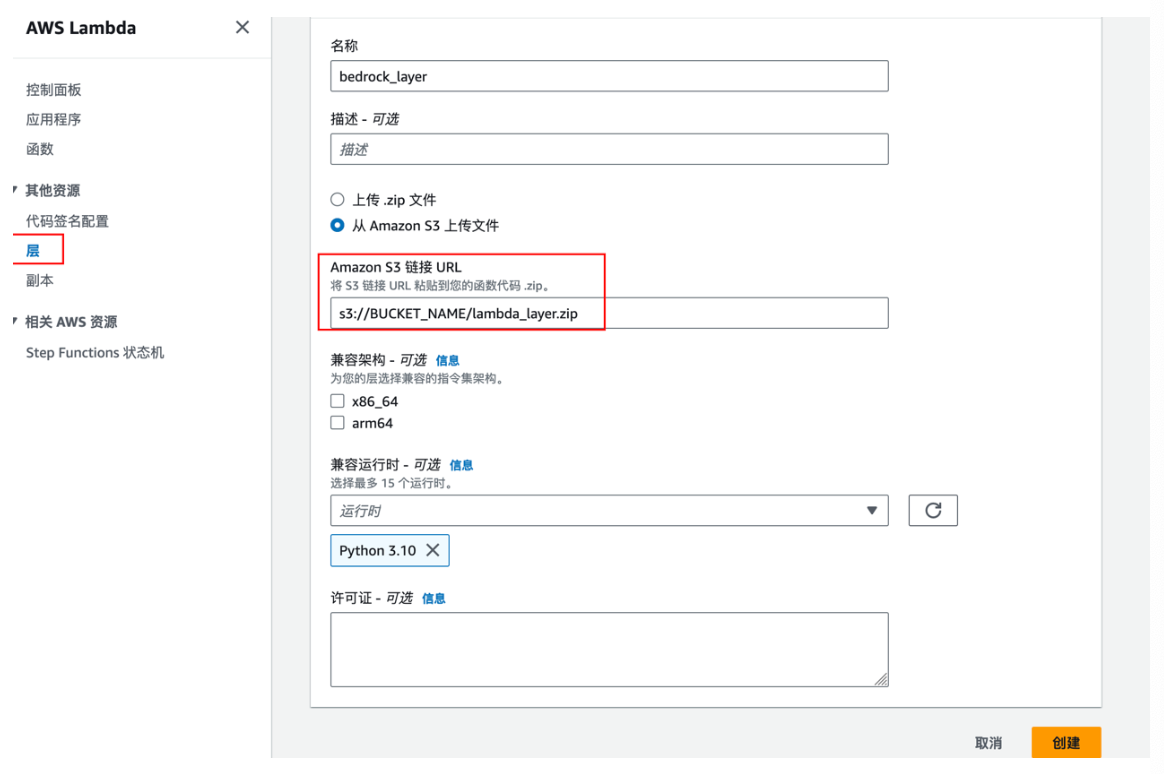Click the refresh runtimes icon button
Viewport: 1164px width, 774px height.
click(x=932, y=511)
